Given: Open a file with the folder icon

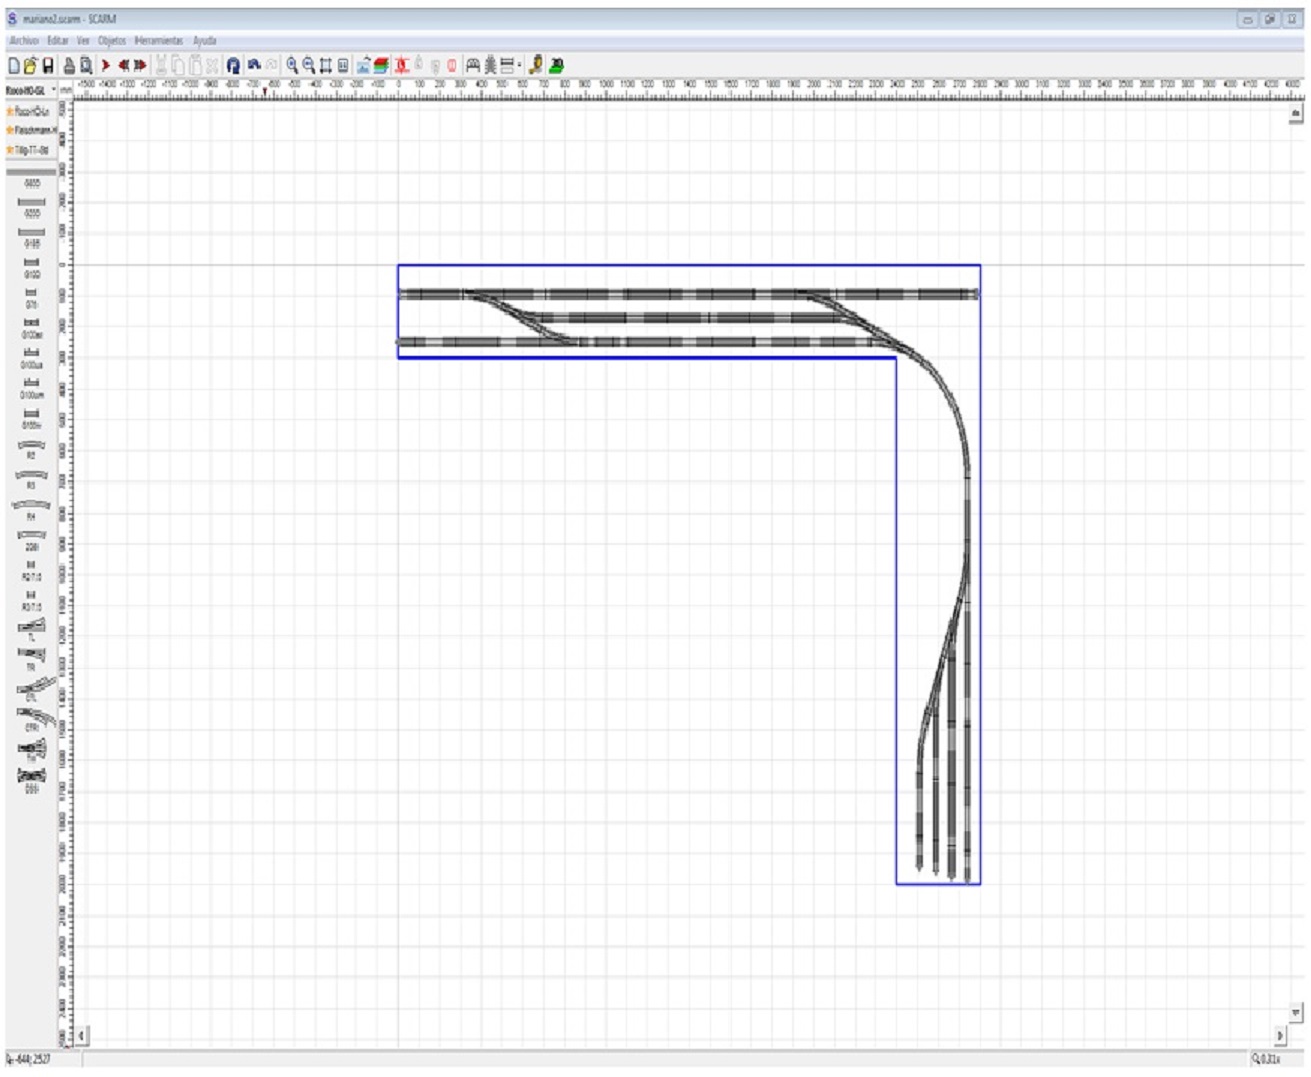Looking at the screenshot, I should (30, 65).
